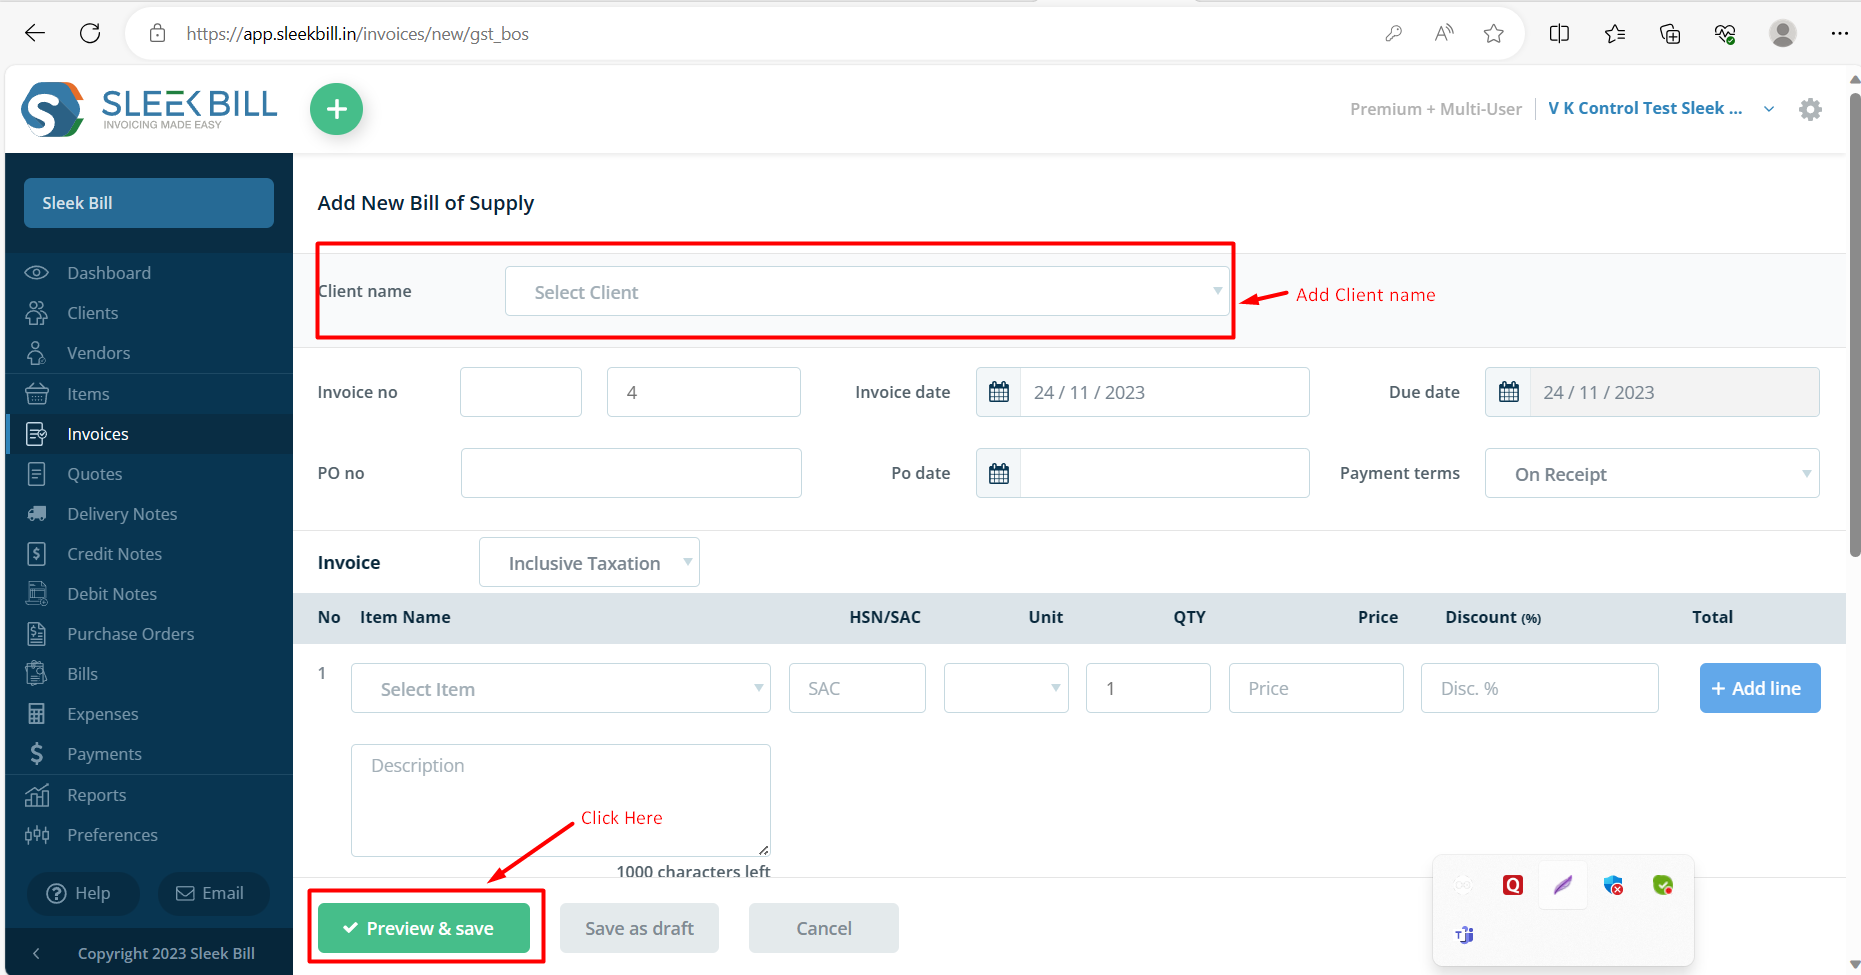
Task: Click the Po date input field
Action: tap(1164, 473)
